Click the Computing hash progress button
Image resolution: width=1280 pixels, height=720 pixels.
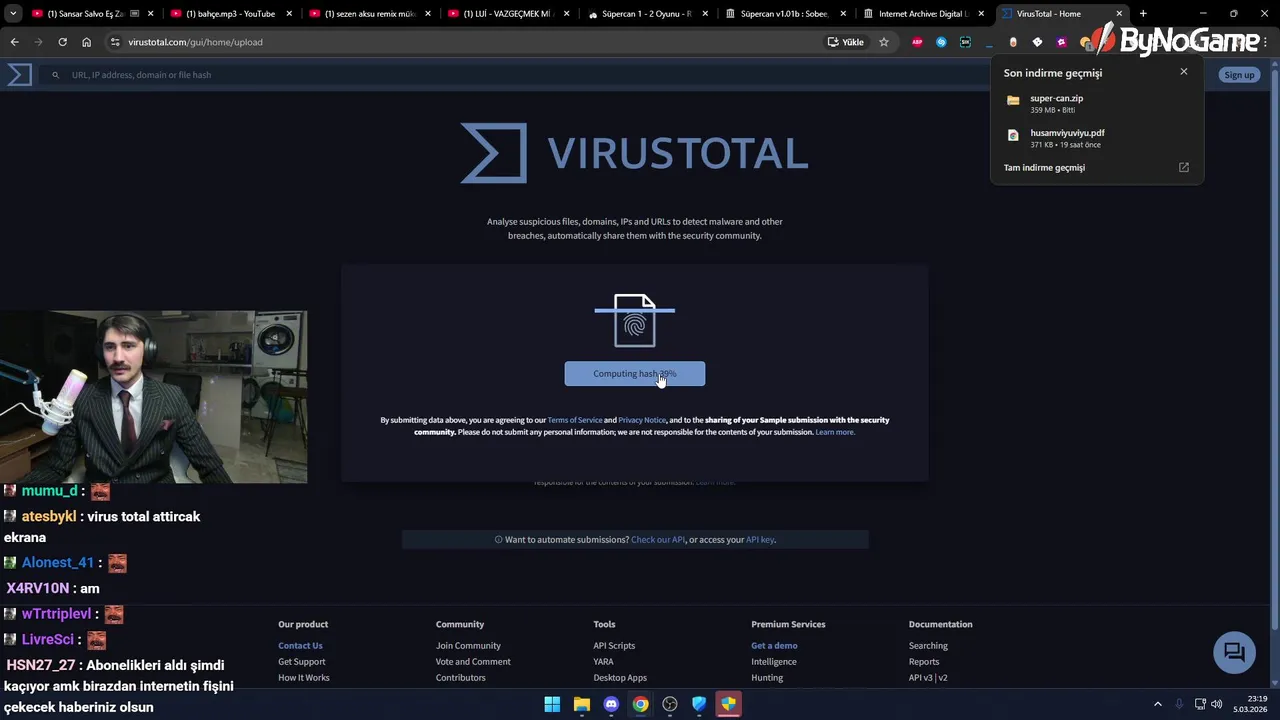coord(635,374)
